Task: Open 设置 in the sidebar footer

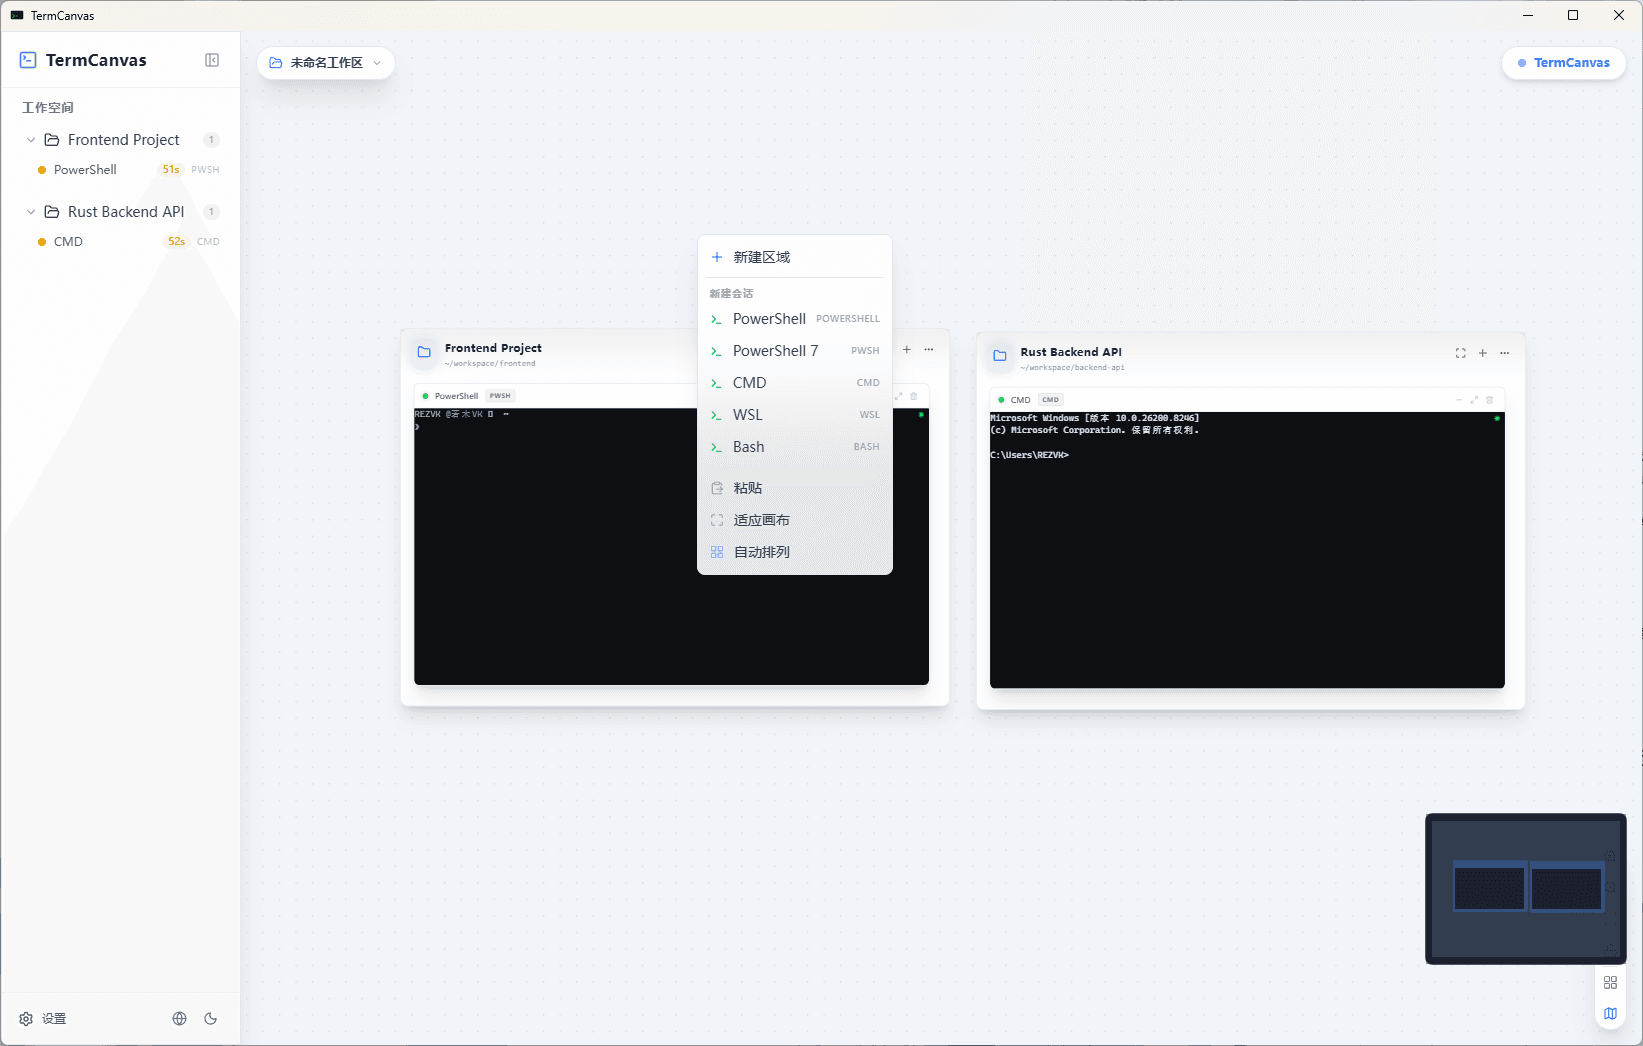Action: coord(42,1018)
